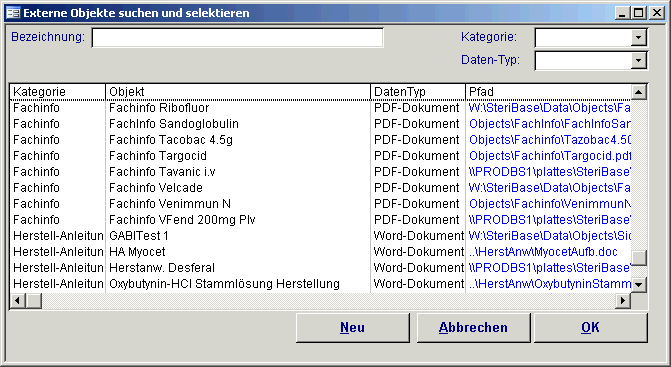The image size is (671, 367).
Task: Focus the Bezeichnung search field
Action: 238,38
